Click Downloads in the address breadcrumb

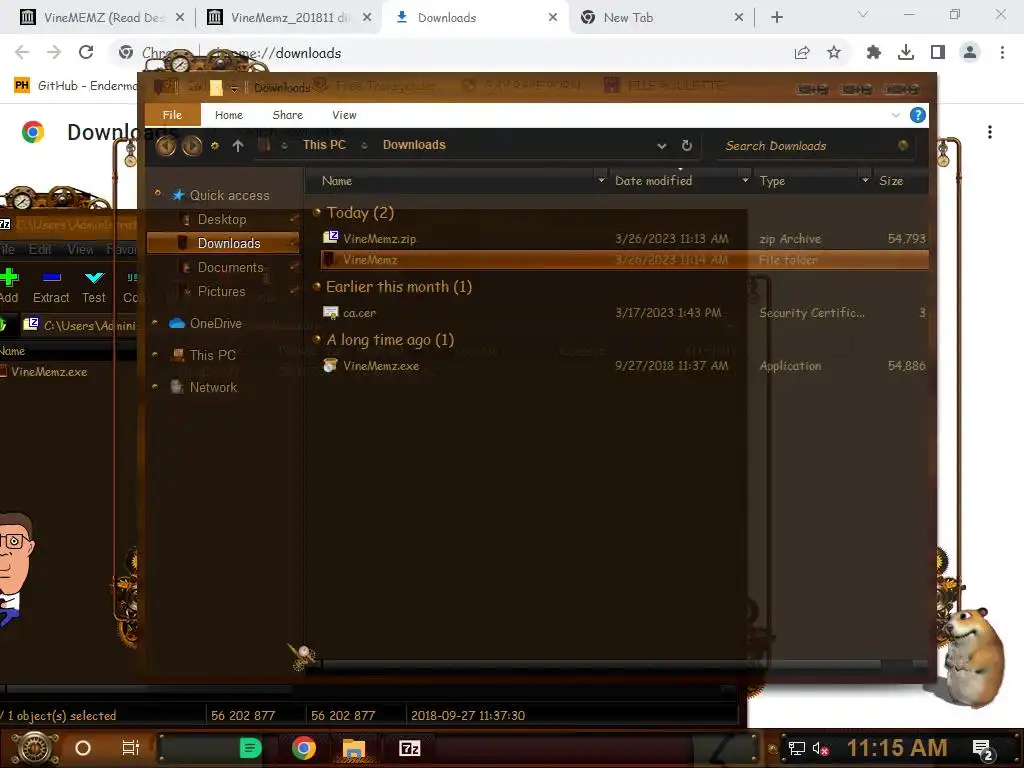click(414, 145)
